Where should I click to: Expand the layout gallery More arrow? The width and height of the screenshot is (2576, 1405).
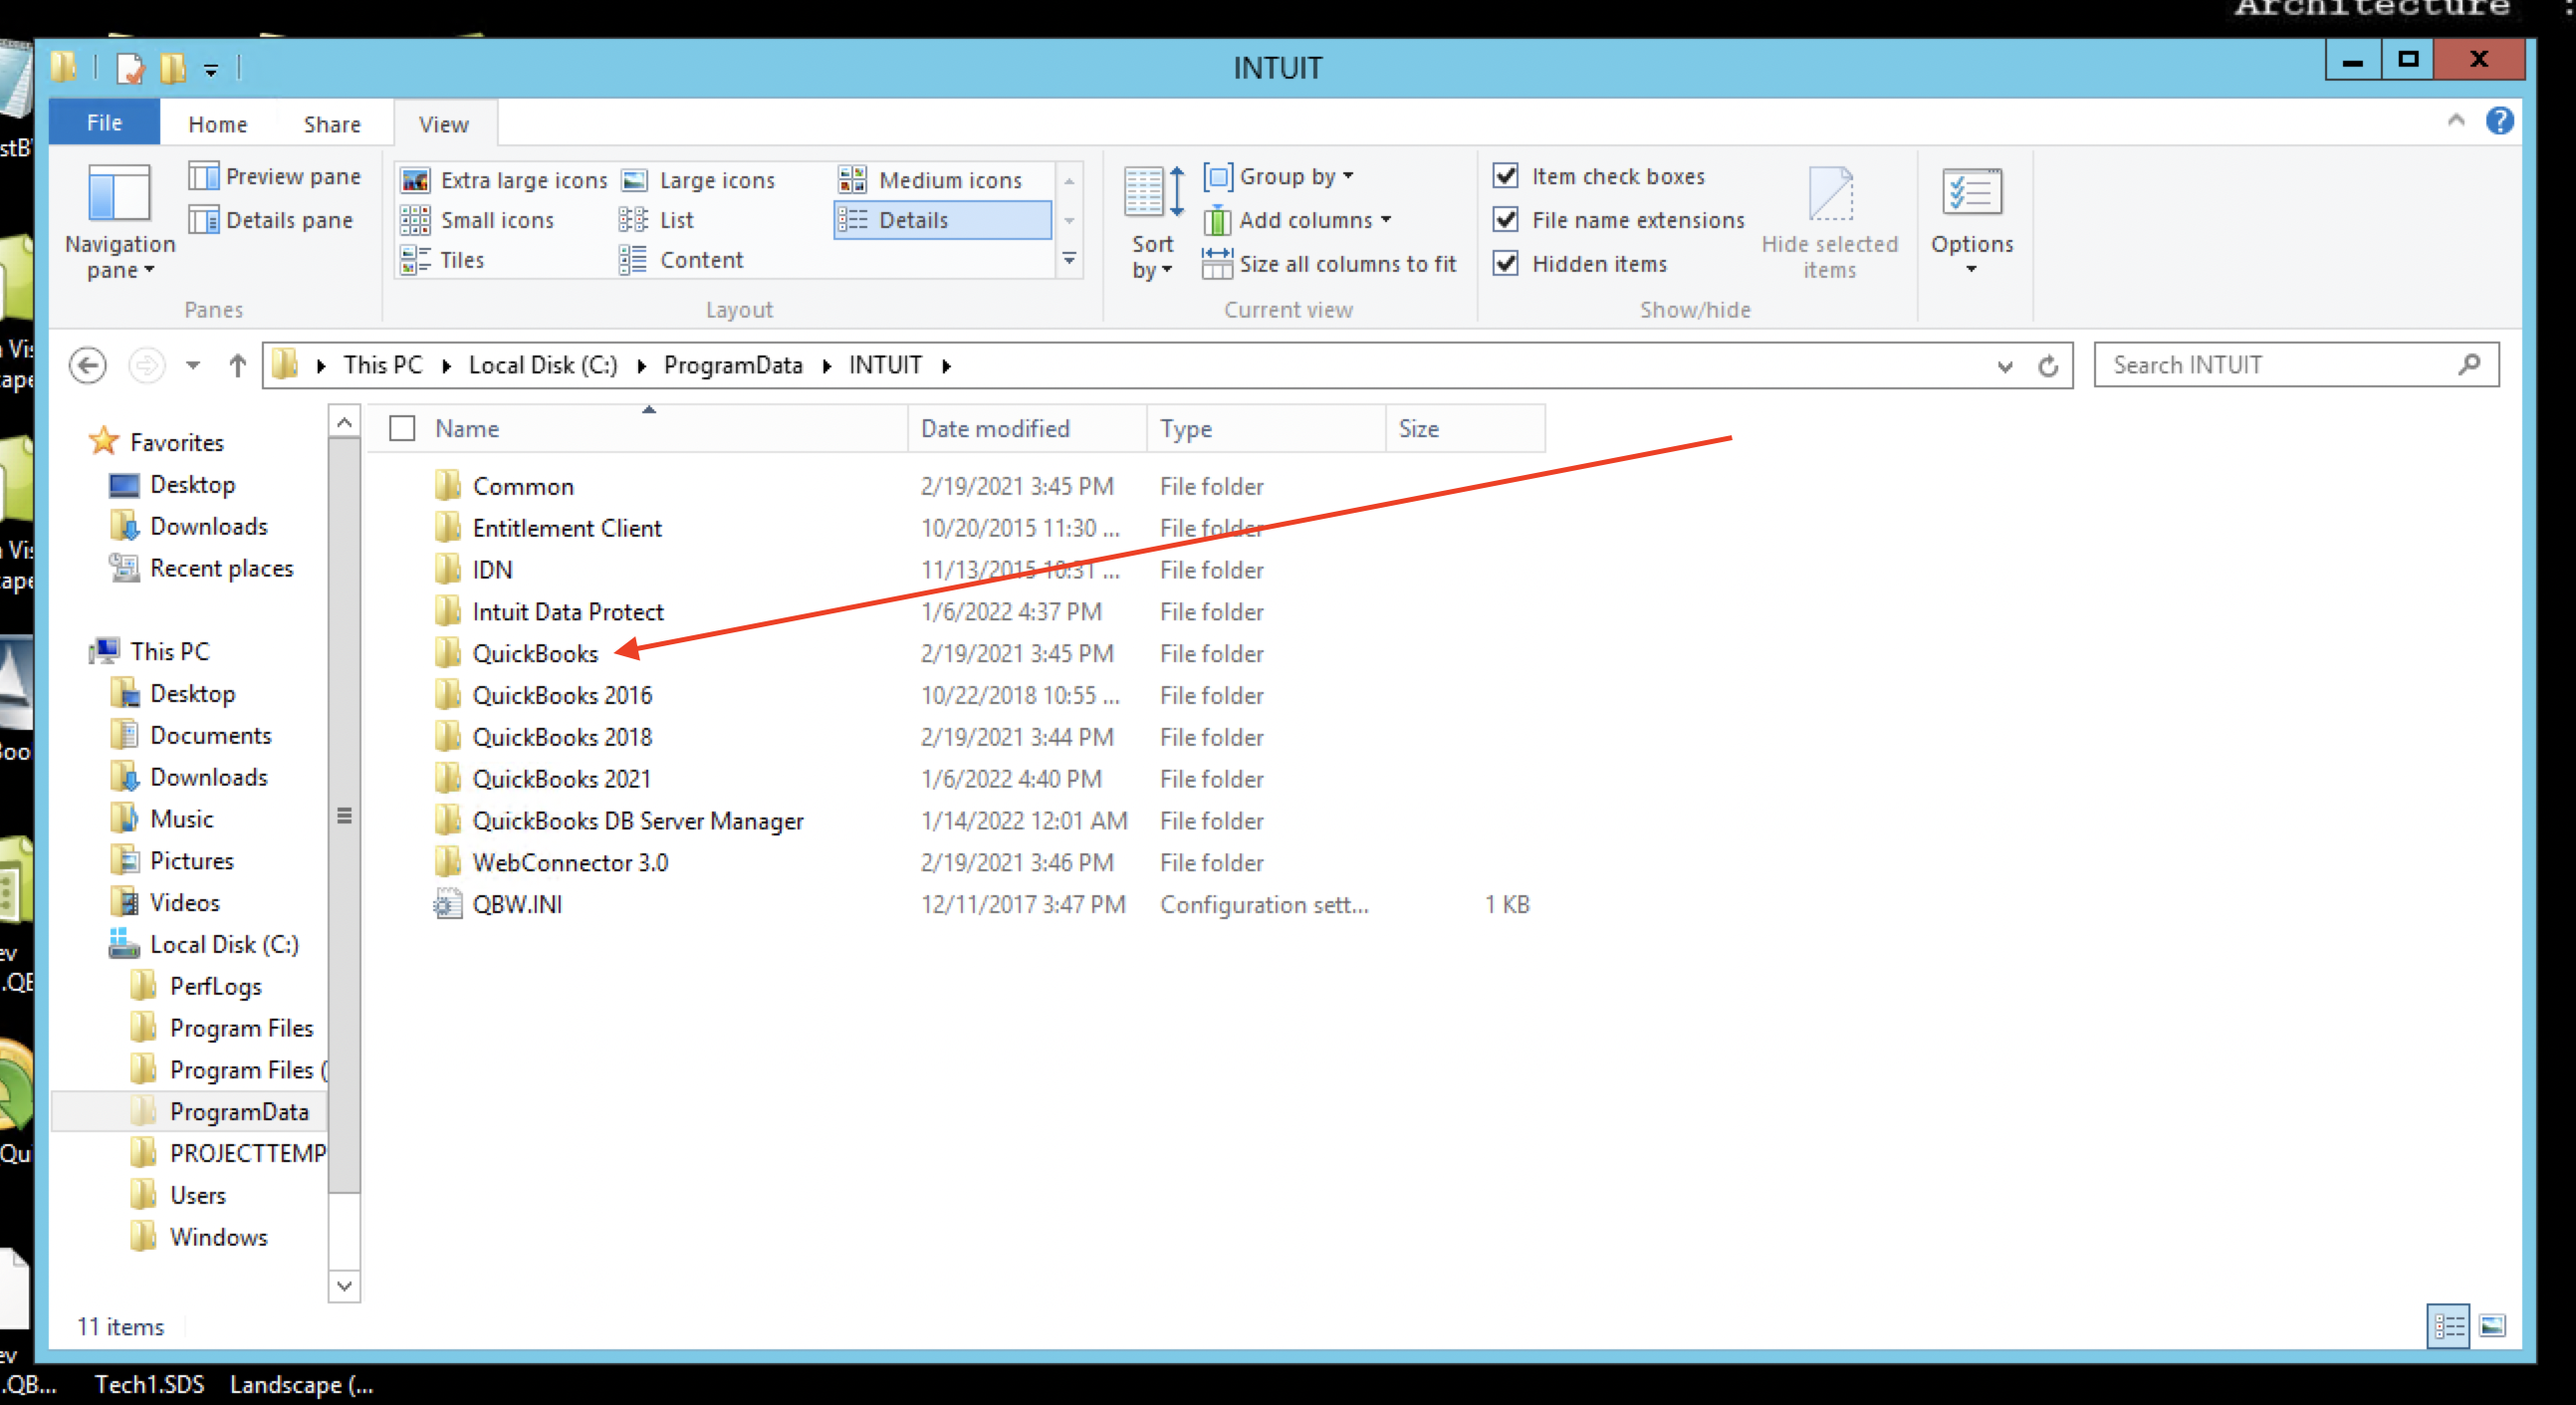[1069, 260]
